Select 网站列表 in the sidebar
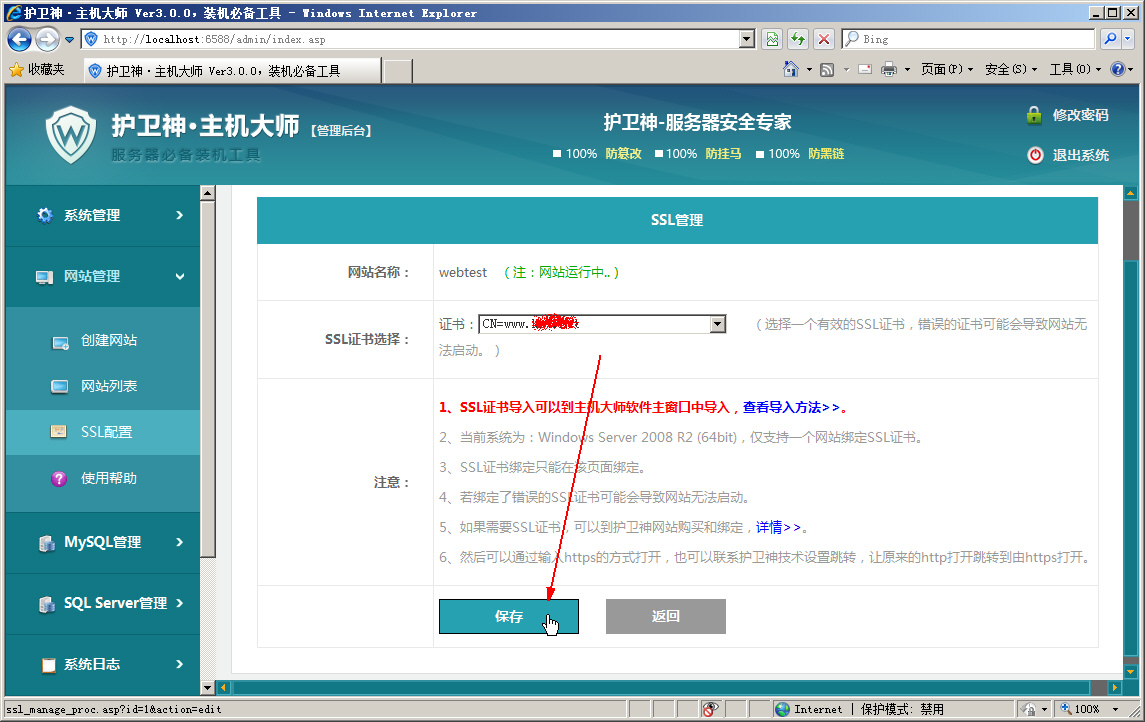Viewport: 1145px width, 722px height. pos(108,386)
